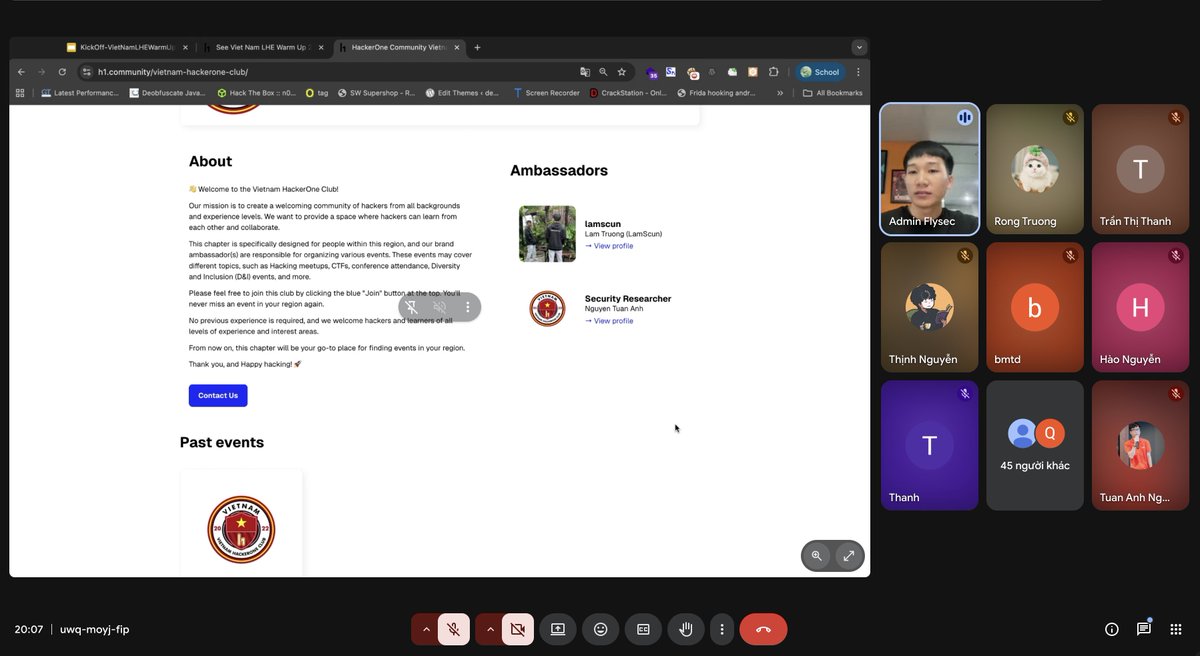Viewport: 1200px width, 656px height.
Task: Expand video settings arrow beside camera
Action: pos(490,629)
